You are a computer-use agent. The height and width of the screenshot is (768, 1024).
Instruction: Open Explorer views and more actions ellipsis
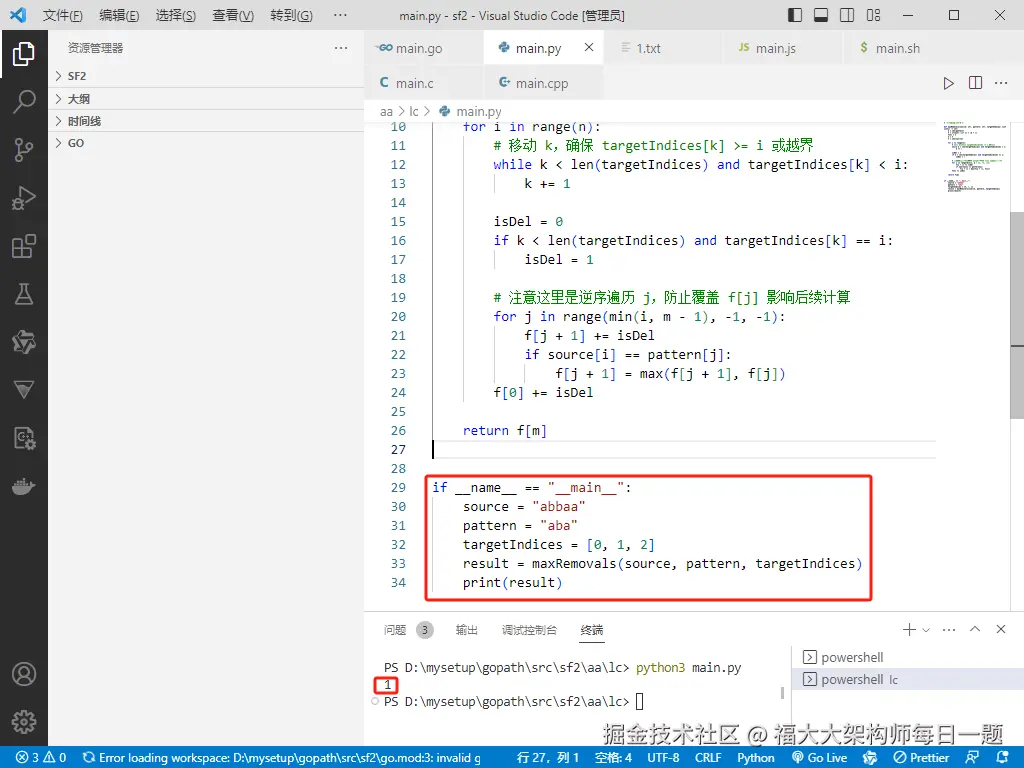pos(341,48)
